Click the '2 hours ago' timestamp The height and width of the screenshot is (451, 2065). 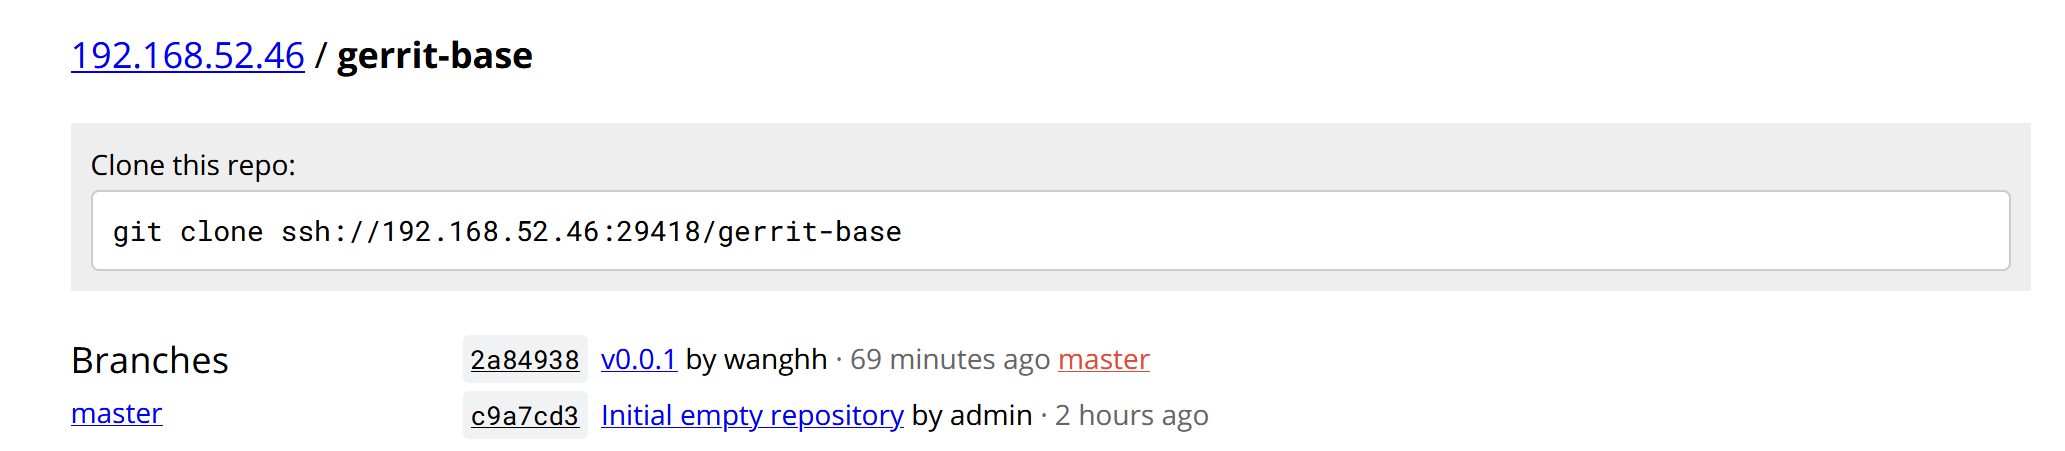coord(1131,415)
